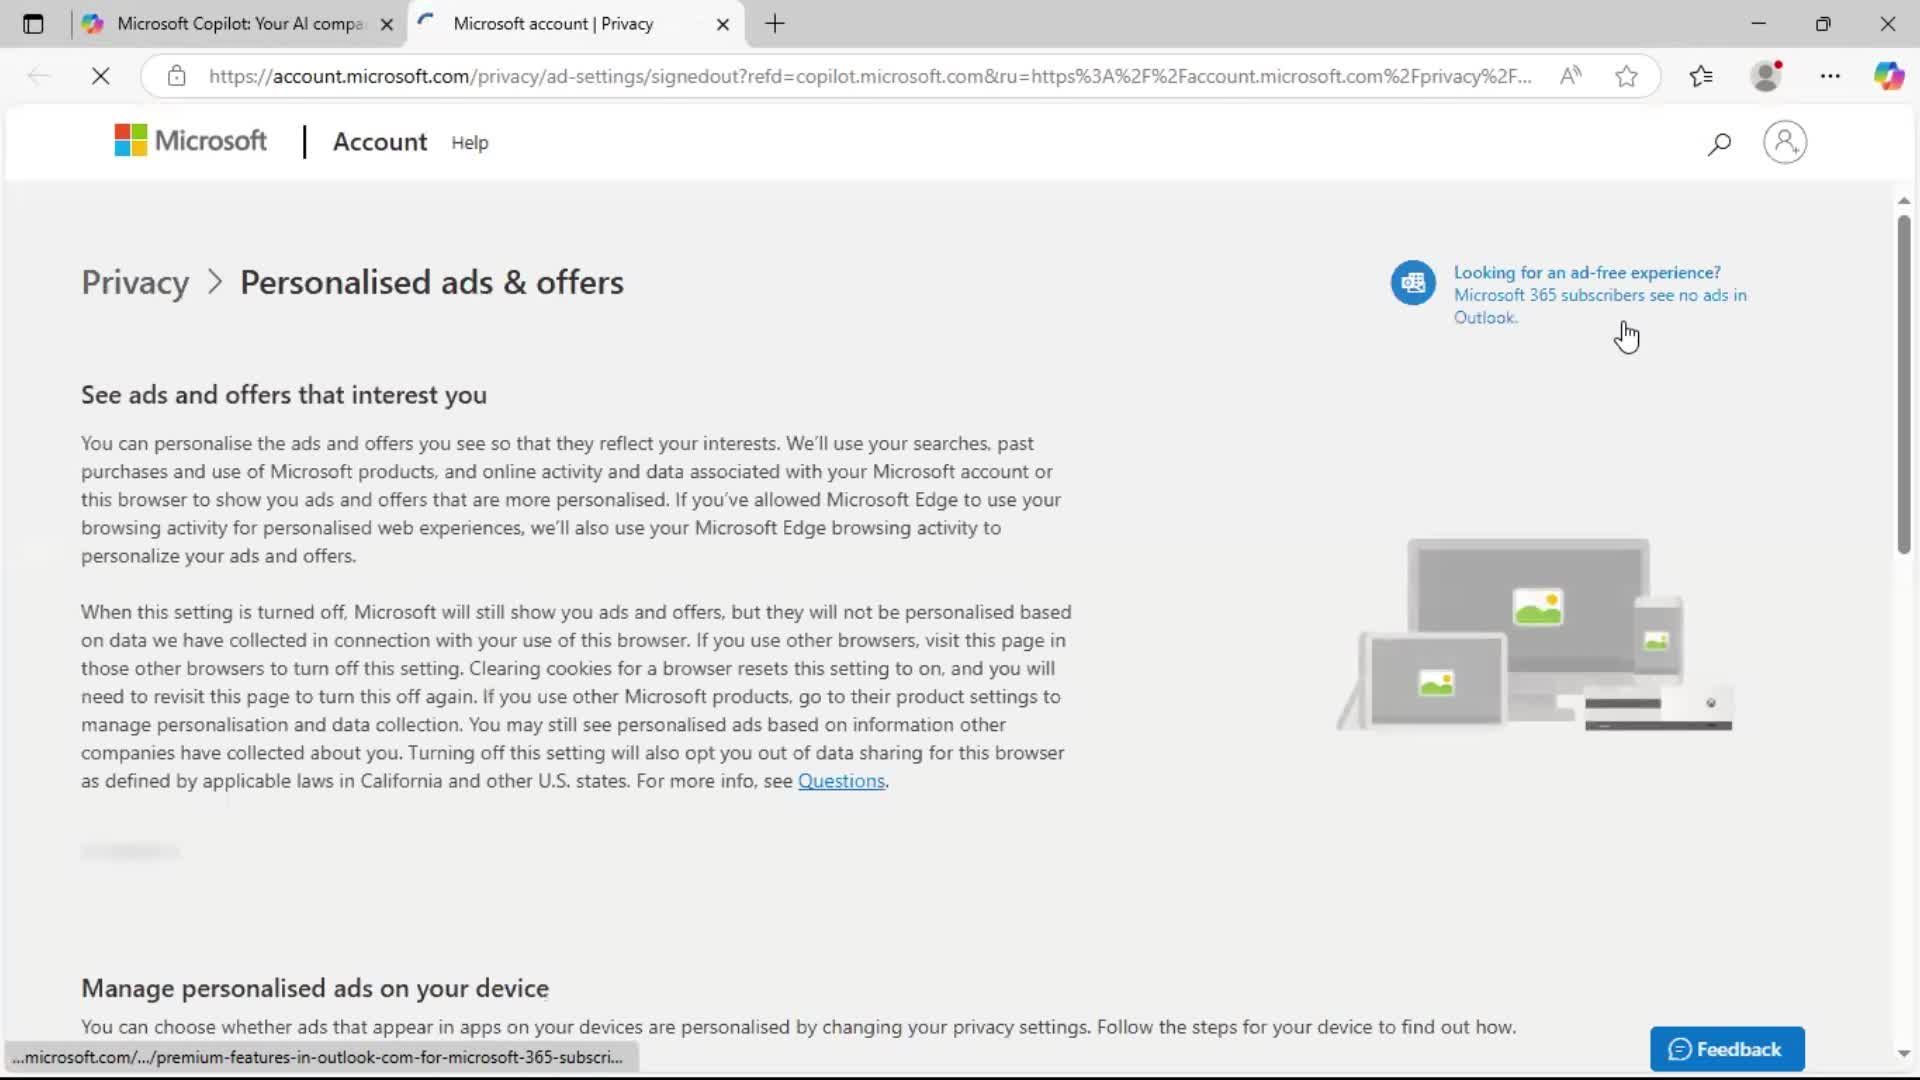Click 'See ads and offers that interest you'

tap(284, 395)
